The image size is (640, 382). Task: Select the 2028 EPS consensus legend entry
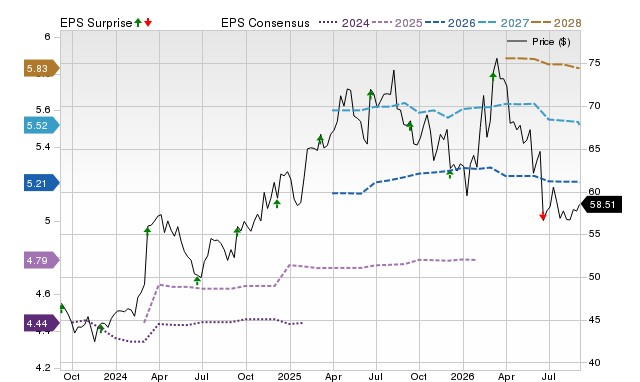[x=556, y=23]
